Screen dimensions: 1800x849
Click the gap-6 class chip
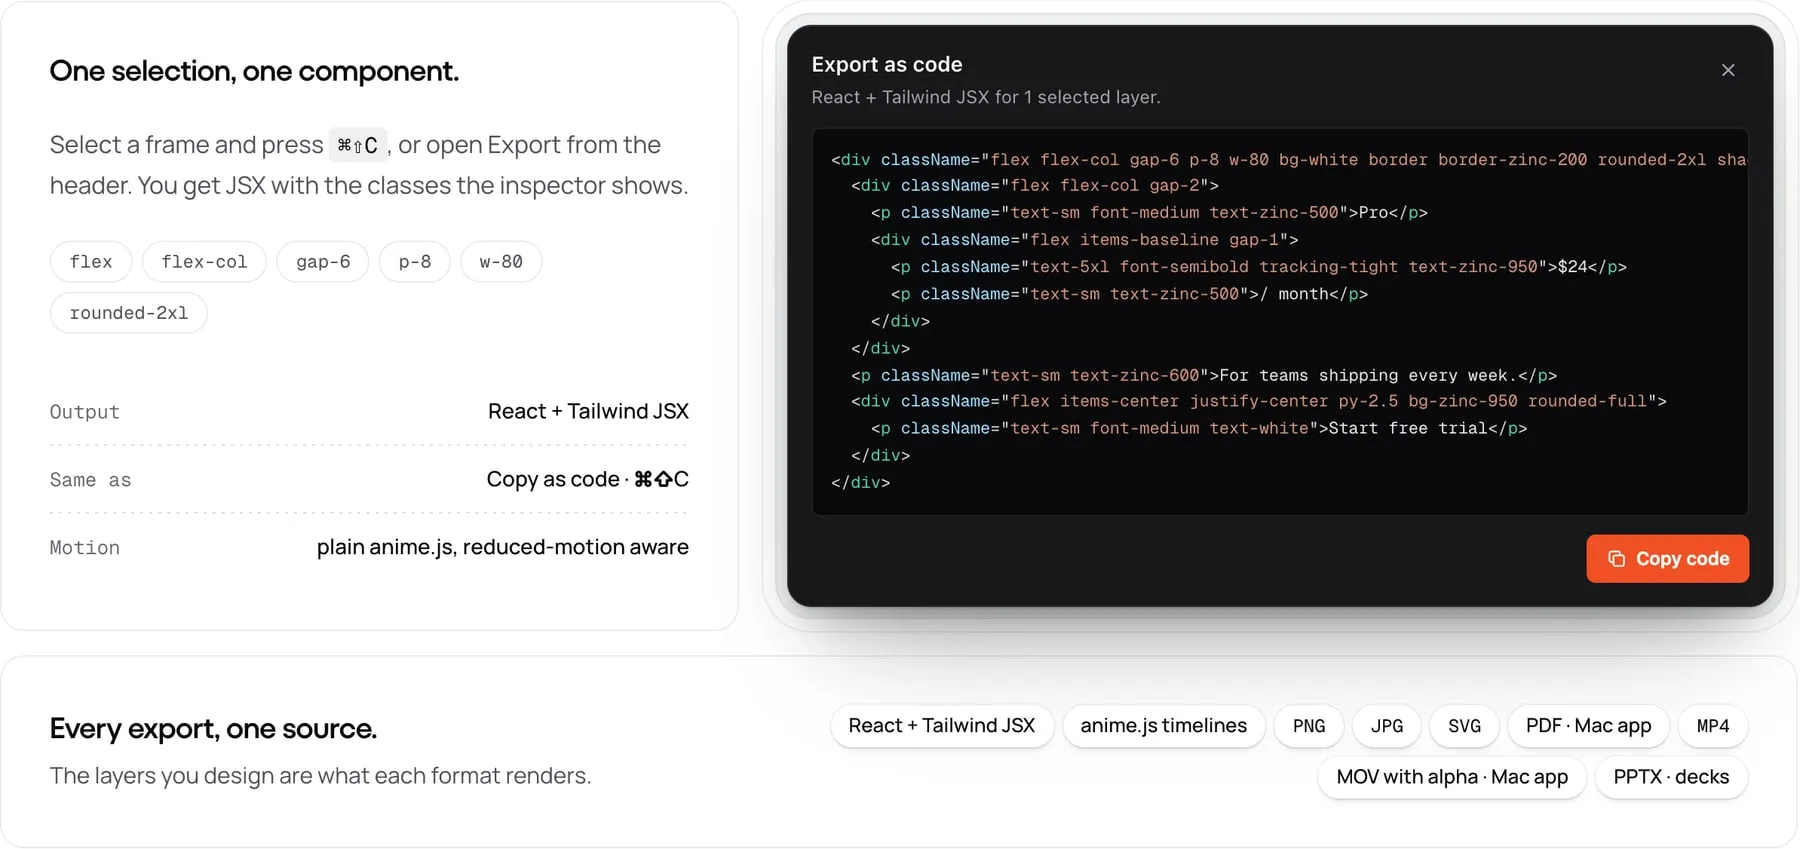pyautogui.click(x=323, y=262)
